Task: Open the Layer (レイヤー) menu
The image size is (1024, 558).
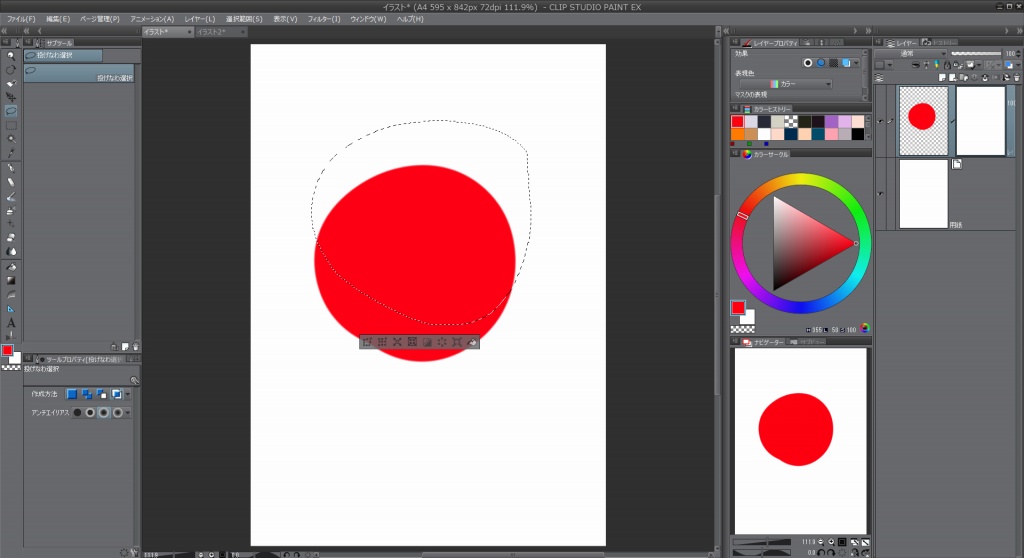Action: (199, 19)
